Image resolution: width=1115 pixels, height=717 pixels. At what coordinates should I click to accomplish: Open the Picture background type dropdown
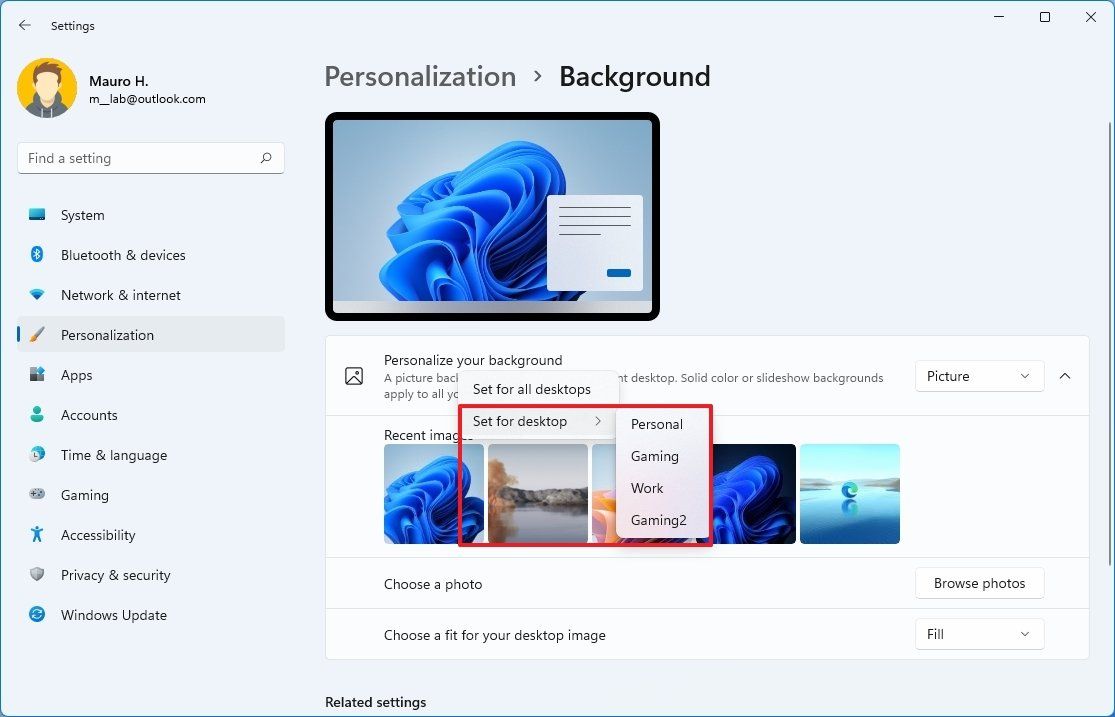click(978, 376)
